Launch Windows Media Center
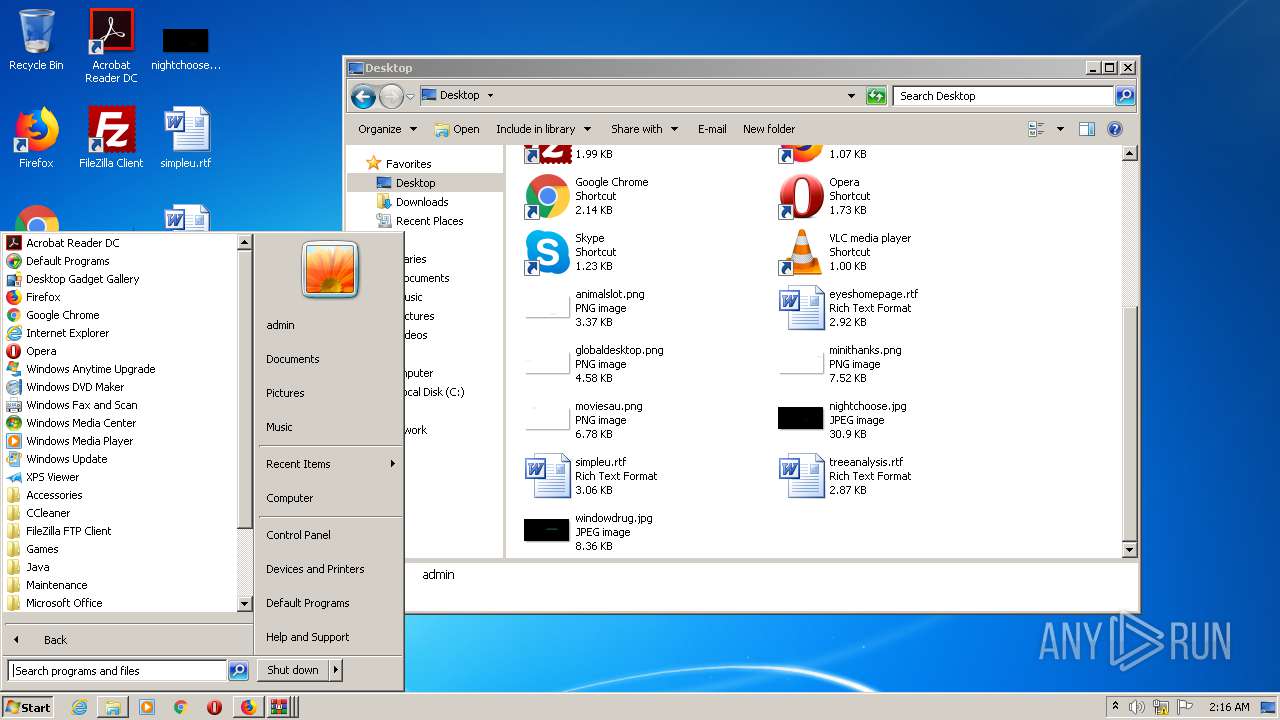Screen dimensions: 1280x720 81,423
